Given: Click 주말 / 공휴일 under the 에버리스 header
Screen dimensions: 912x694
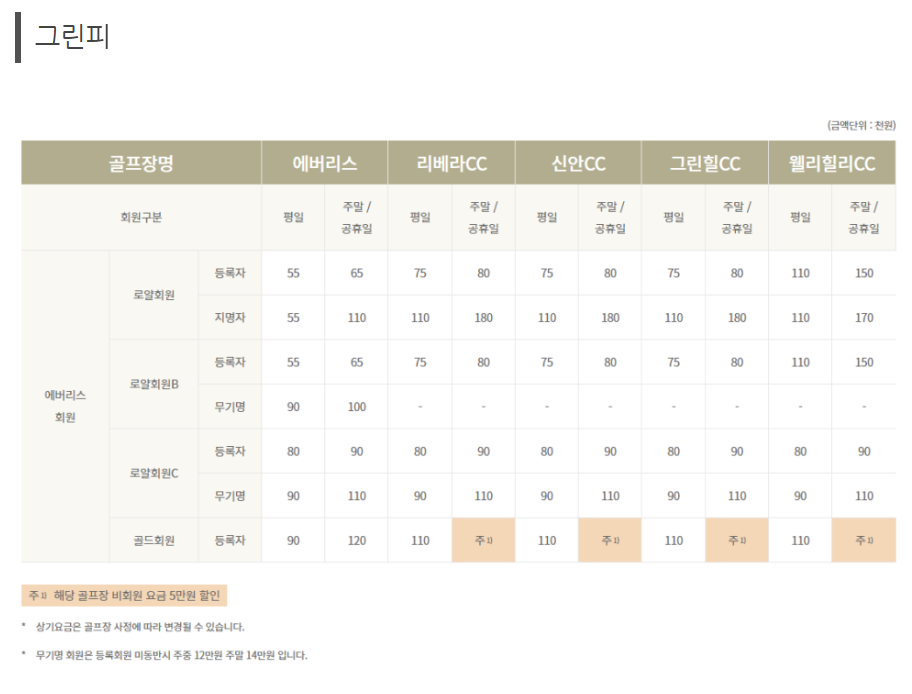Looking at the screenshot, I should pyautogui.click(x=357, y=218).
